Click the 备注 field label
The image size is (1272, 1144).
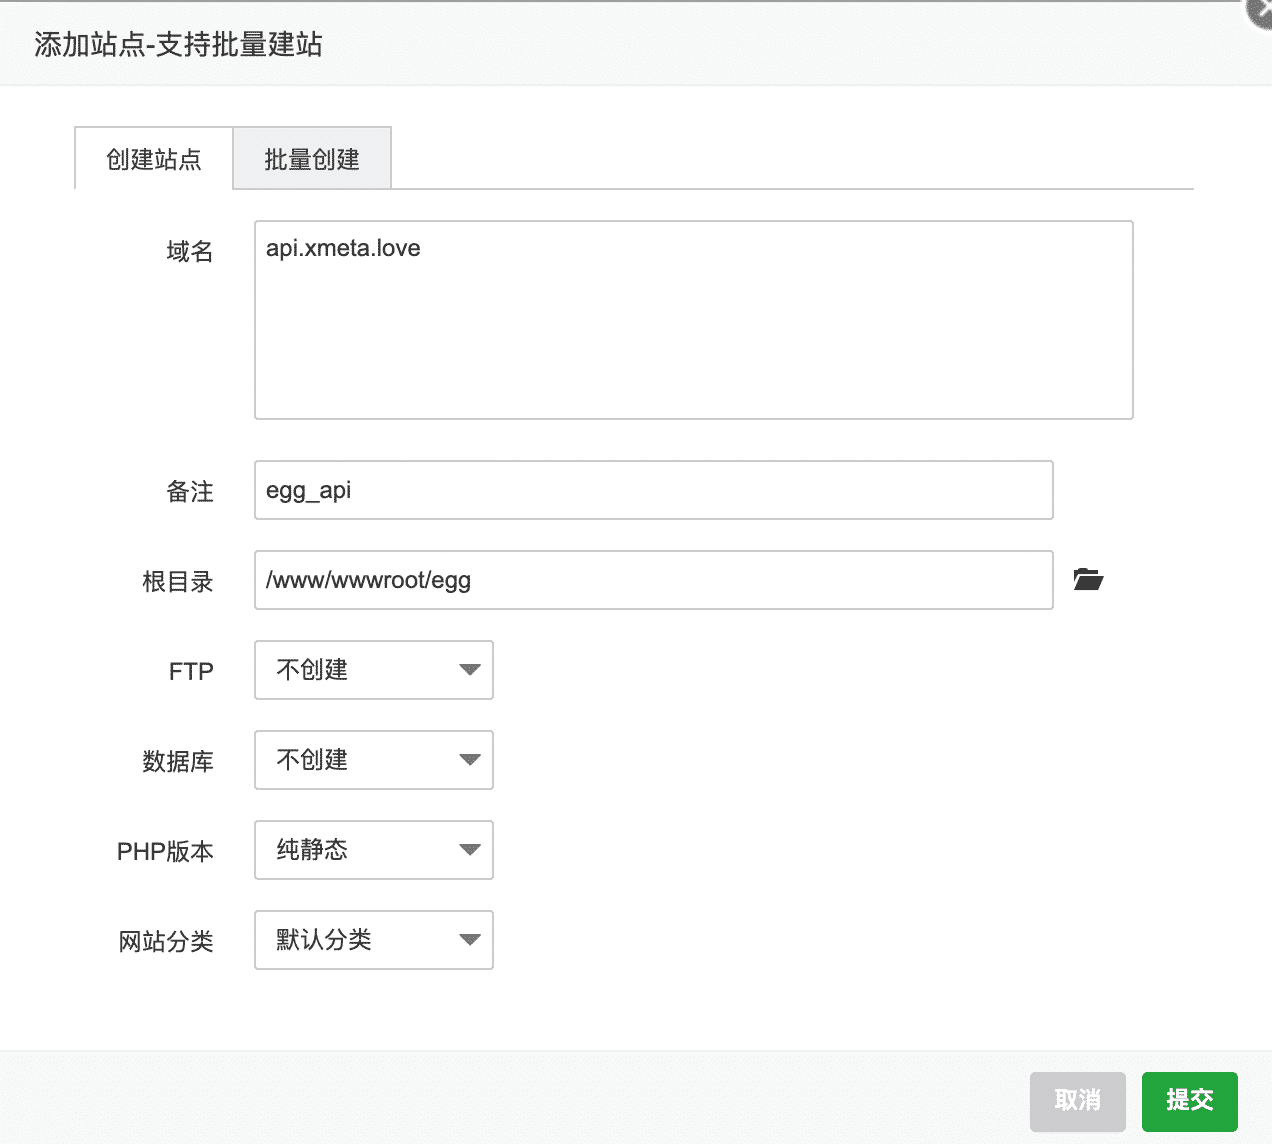[x=190, y=491]
